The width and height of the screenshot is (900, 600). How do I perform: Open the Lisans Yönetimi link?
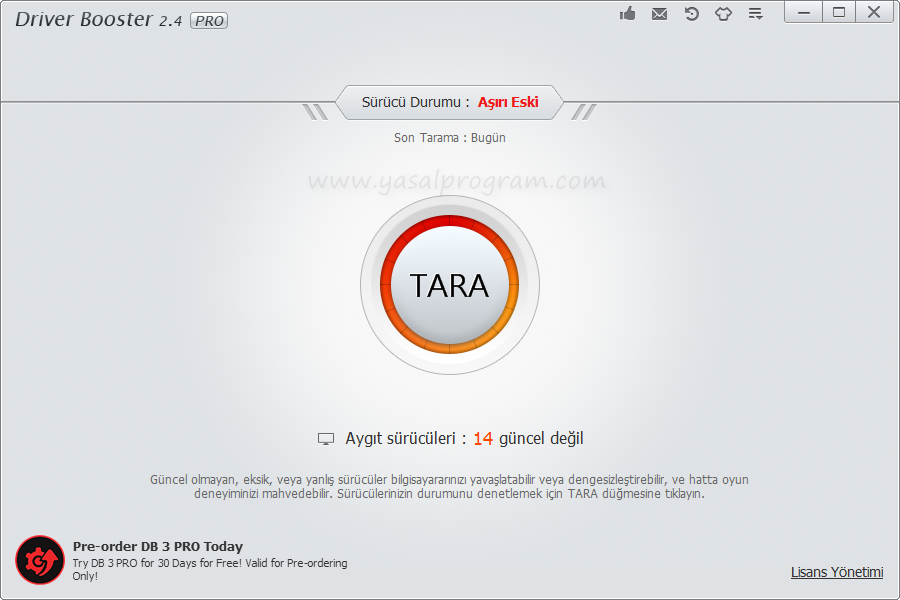[837, 572]
